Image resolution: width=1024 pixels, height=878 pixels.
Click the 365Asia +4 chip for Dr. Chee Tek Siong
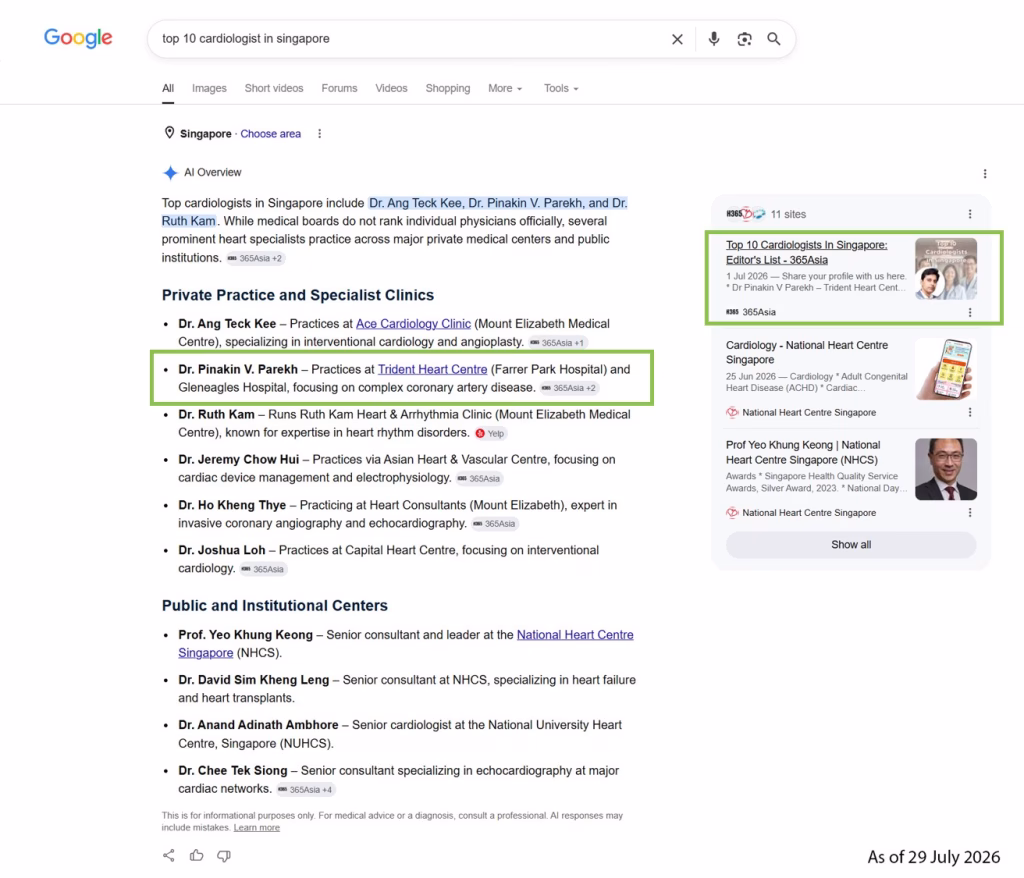(305, 790)
